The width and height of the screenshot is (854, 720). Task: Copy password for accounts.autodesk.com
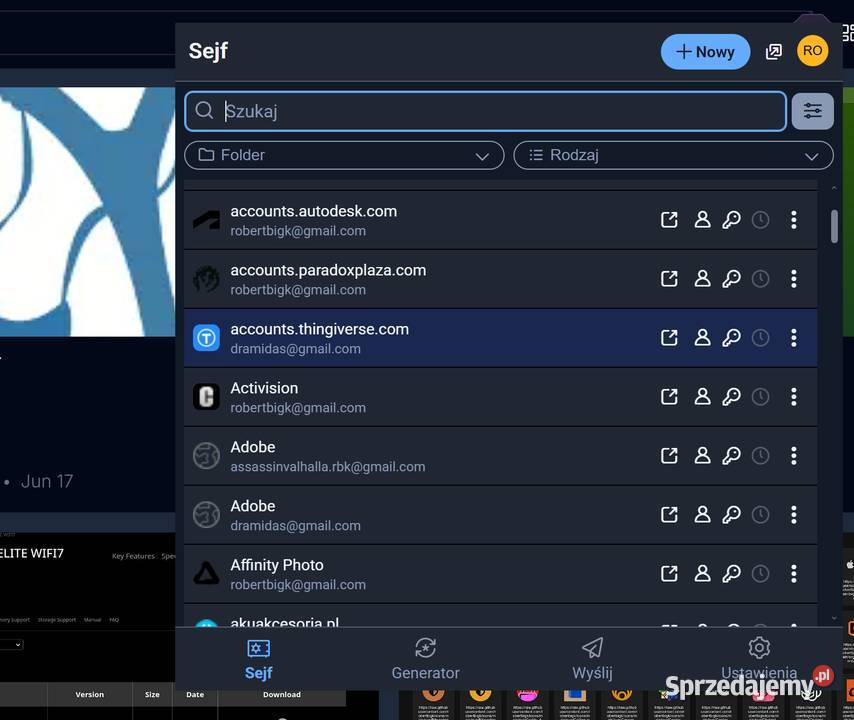731,220
